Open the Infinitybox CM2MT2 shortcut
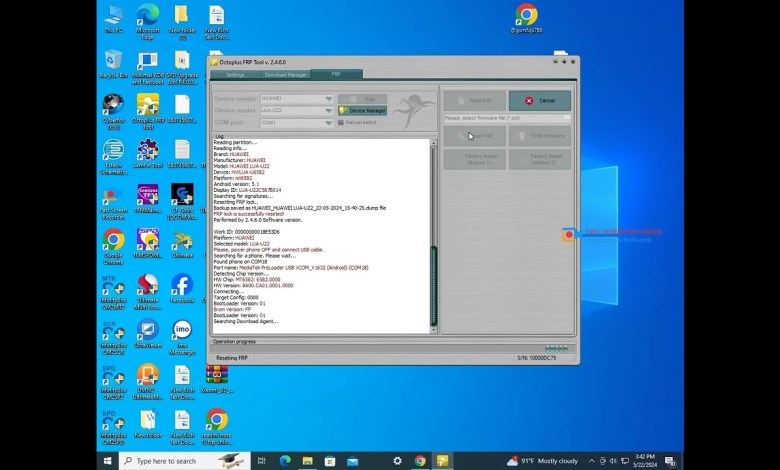Viewport: 780px width, 470px height. click(113, 292)
